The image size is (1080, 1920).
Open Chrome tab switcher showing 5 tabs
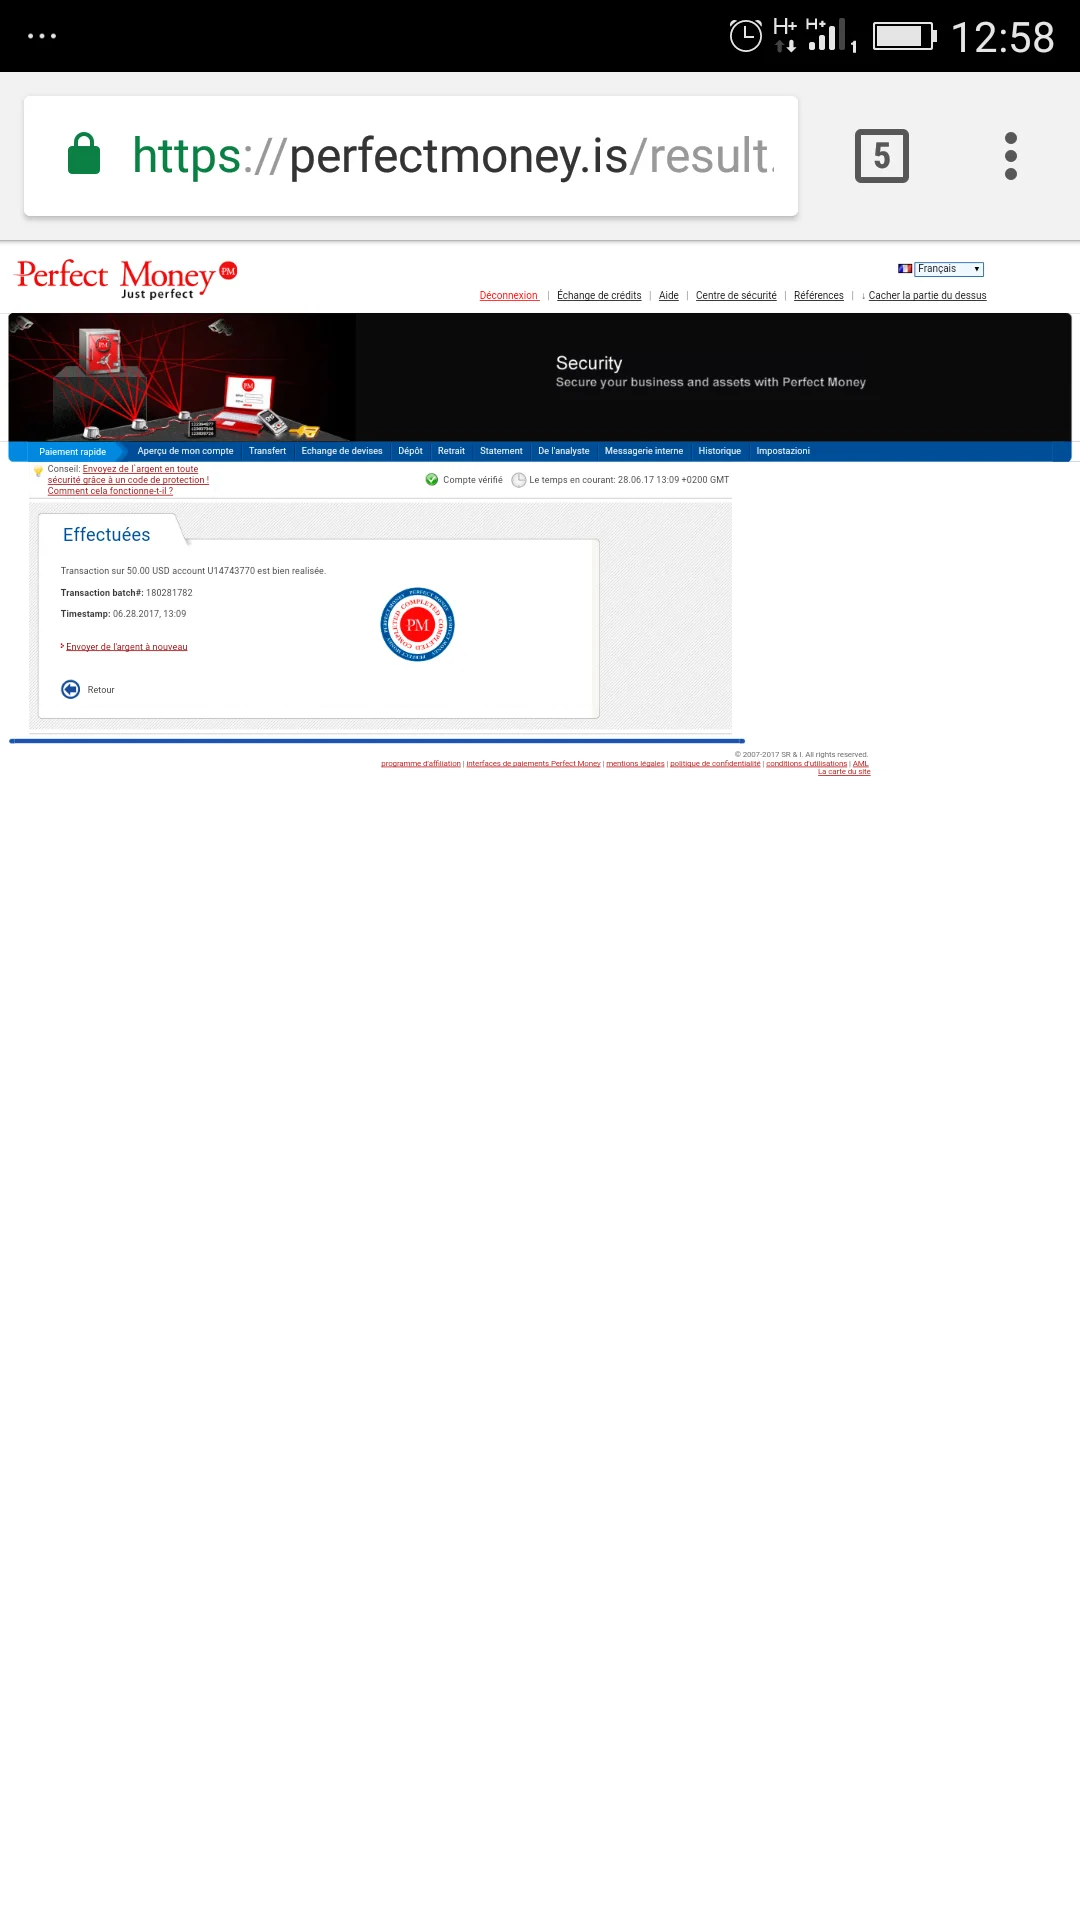pos(881,156)
